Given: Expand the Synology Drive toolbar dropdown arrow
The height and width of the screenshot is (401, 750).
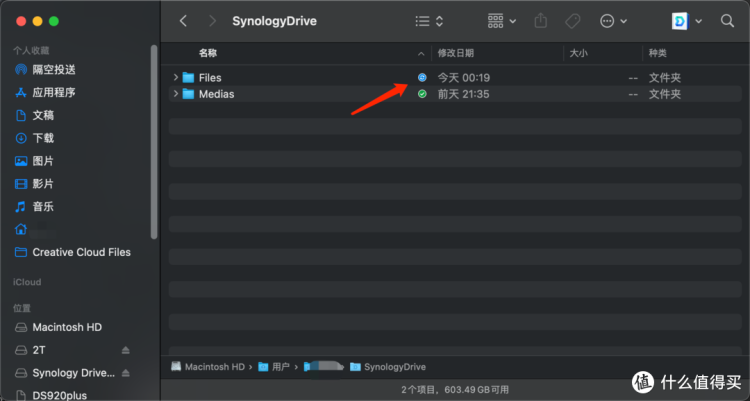Looking at the screenshot, I should [698, 21].
